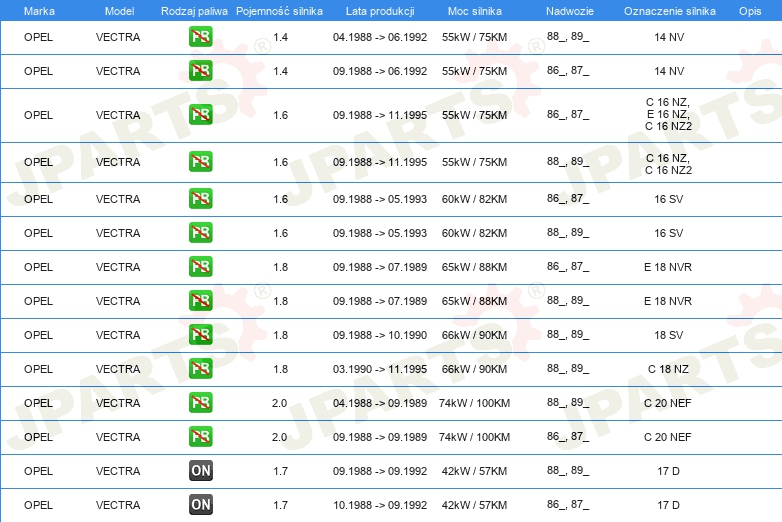Click 74kW / 100KM in the 09.1988 -> 09.1989 row
The height and width of the screenshot is (522, 782).
474,437
